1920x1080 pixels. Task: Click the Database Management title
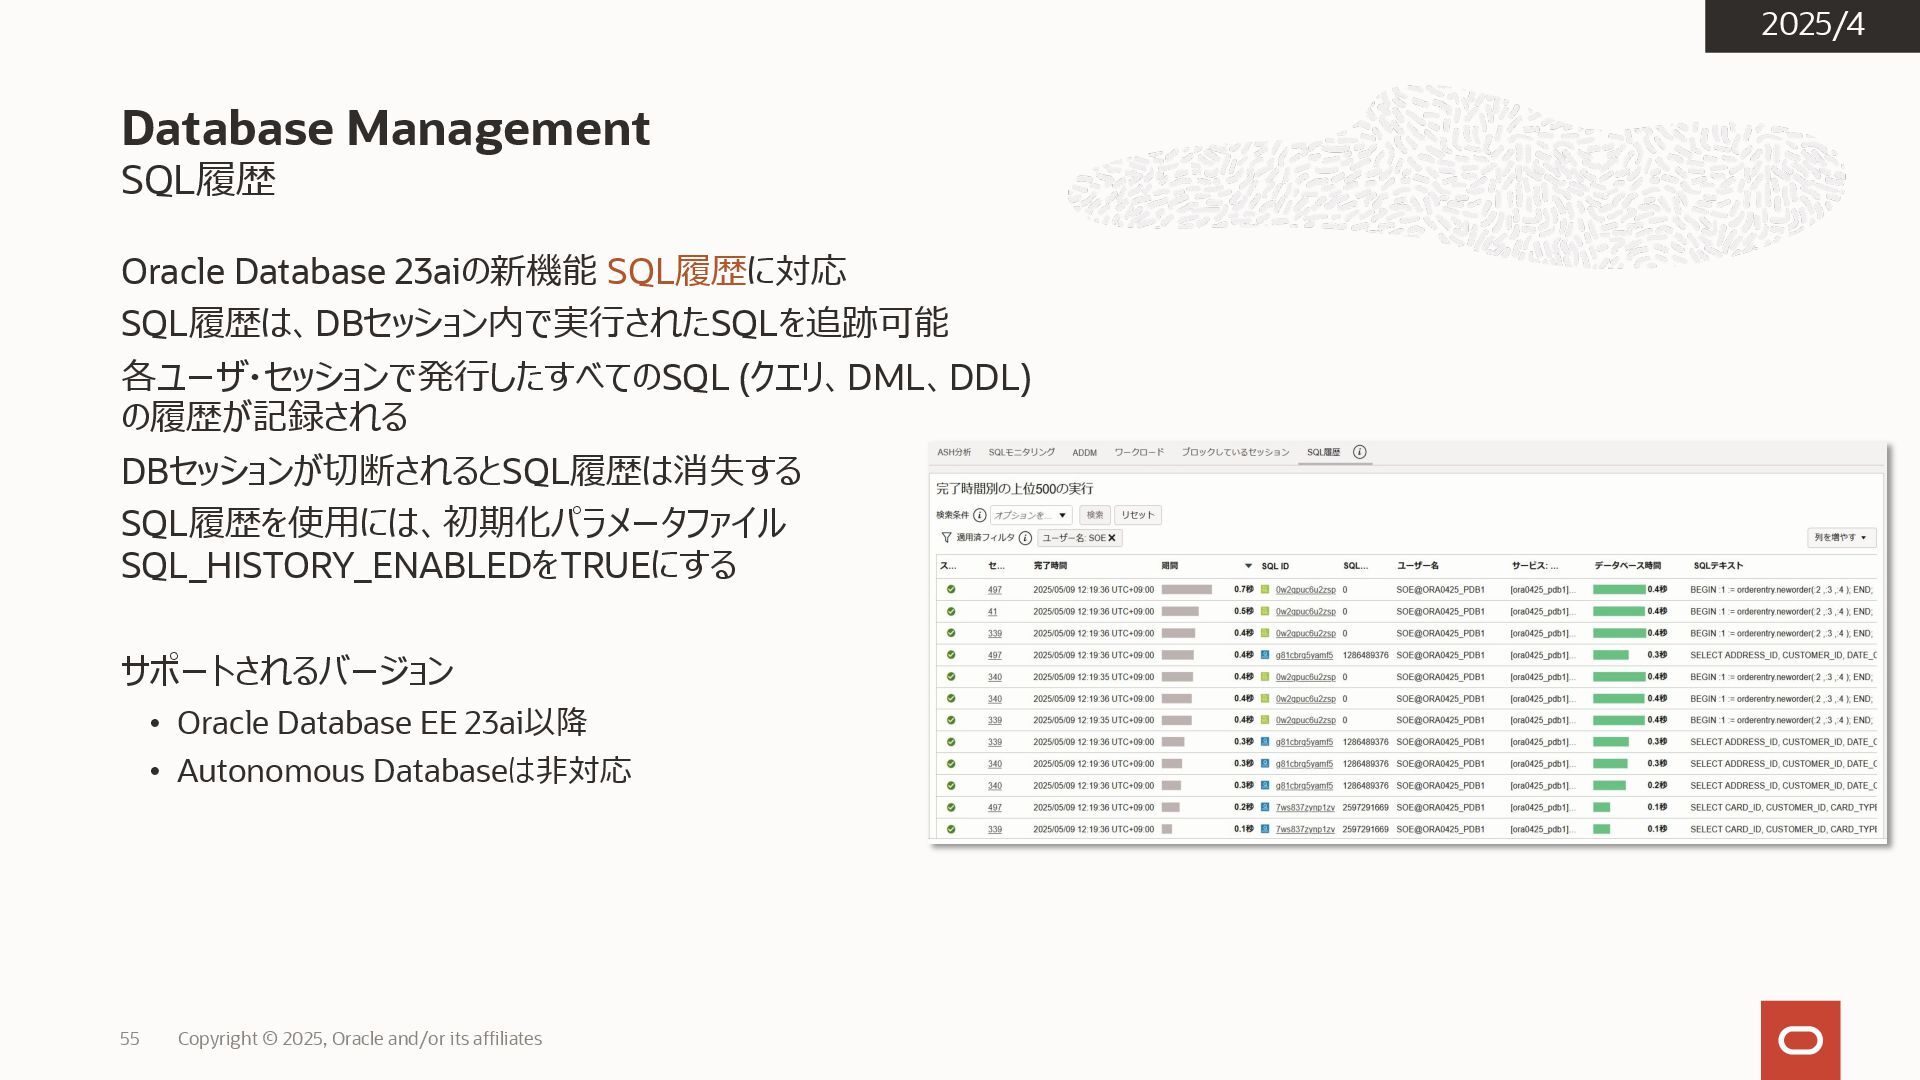386,128
